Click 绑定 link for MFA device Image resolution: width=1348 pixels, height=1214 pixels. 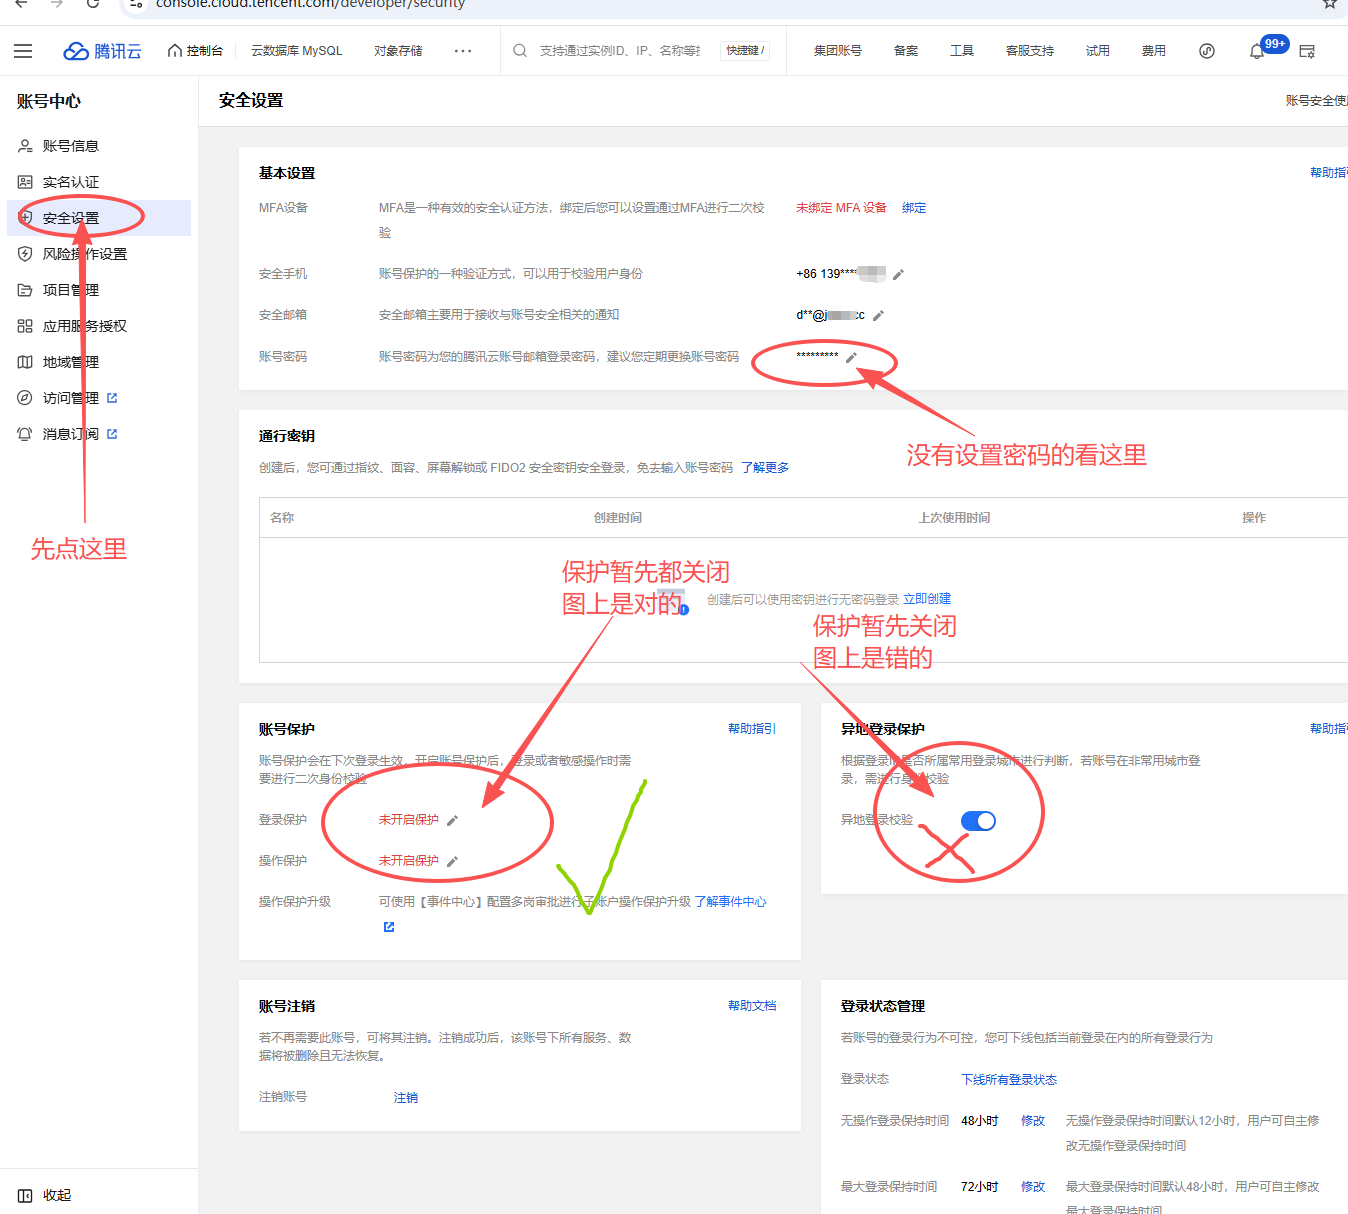913,208
